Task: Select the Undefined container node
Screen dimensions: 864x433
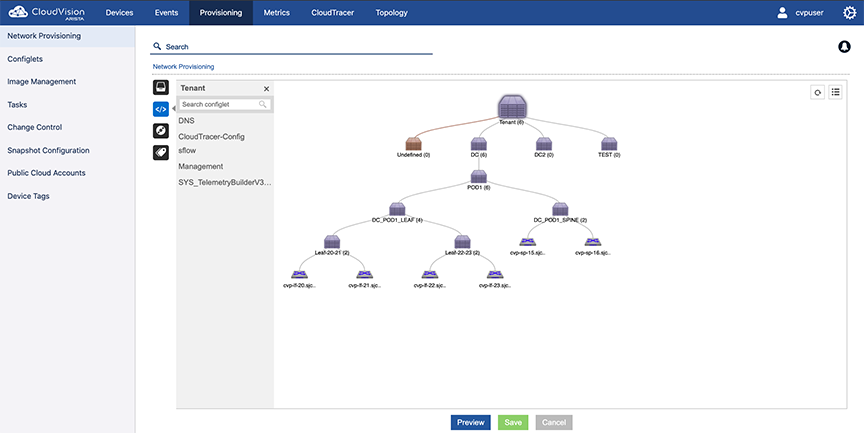Action: click(x=413, y=144)
